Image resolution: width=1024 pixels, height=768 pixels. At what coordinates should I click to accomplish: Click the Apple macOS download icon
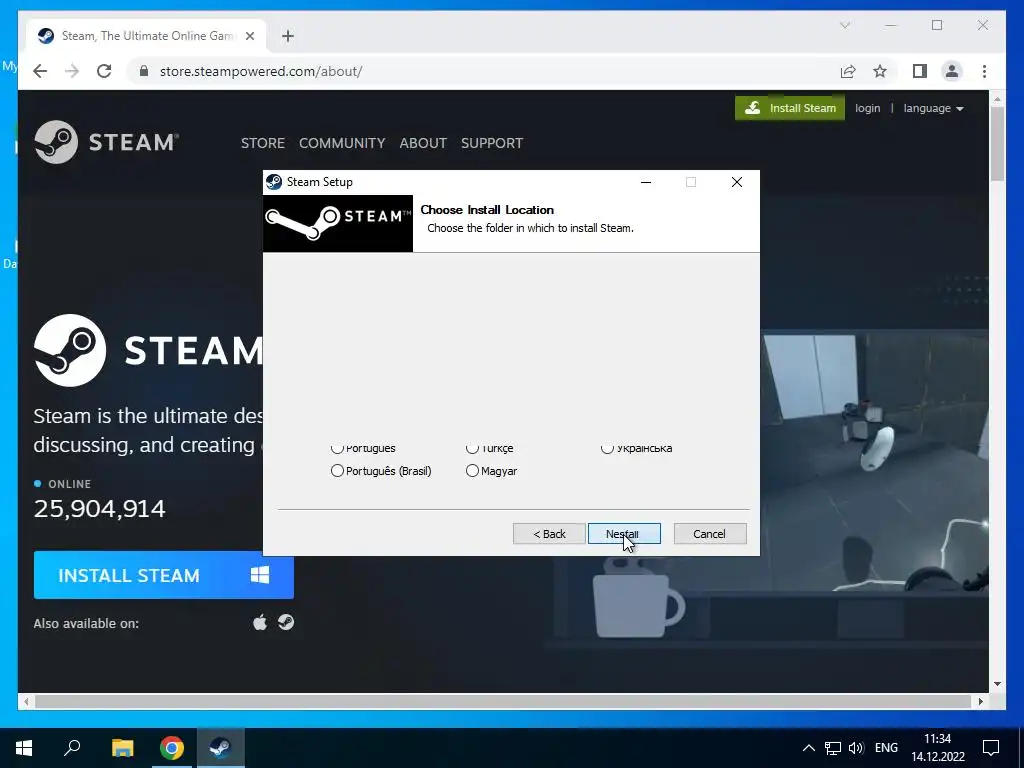[260, 622]
